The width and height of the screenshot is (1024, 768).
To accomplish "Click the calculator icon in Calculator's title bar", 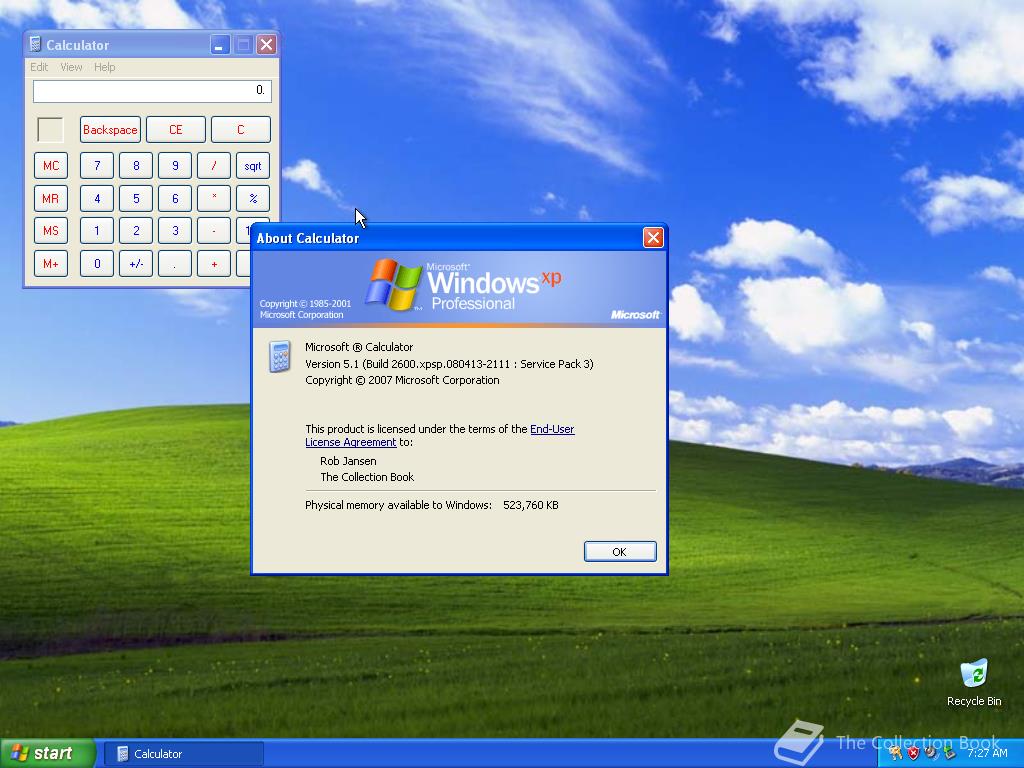I will [x=35, y=44].
